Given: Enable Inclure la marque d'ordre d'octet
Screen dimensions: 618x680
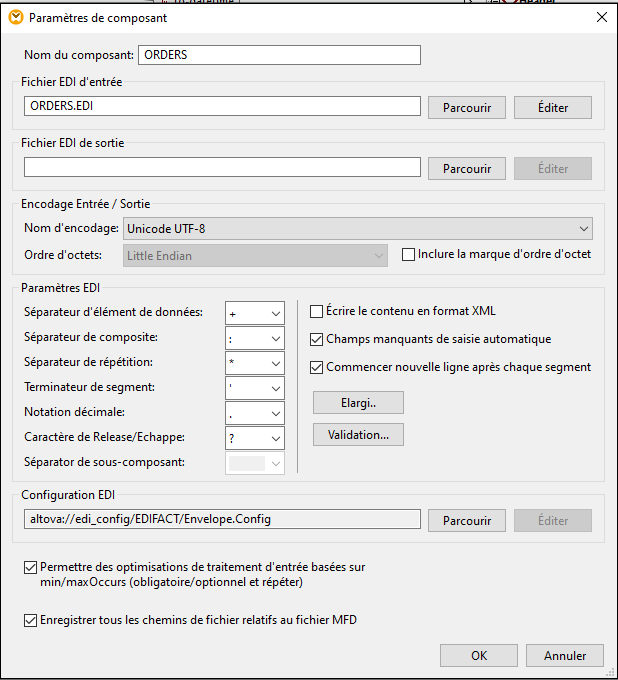Looking at the screenshot, I should [x=408, y=254].
